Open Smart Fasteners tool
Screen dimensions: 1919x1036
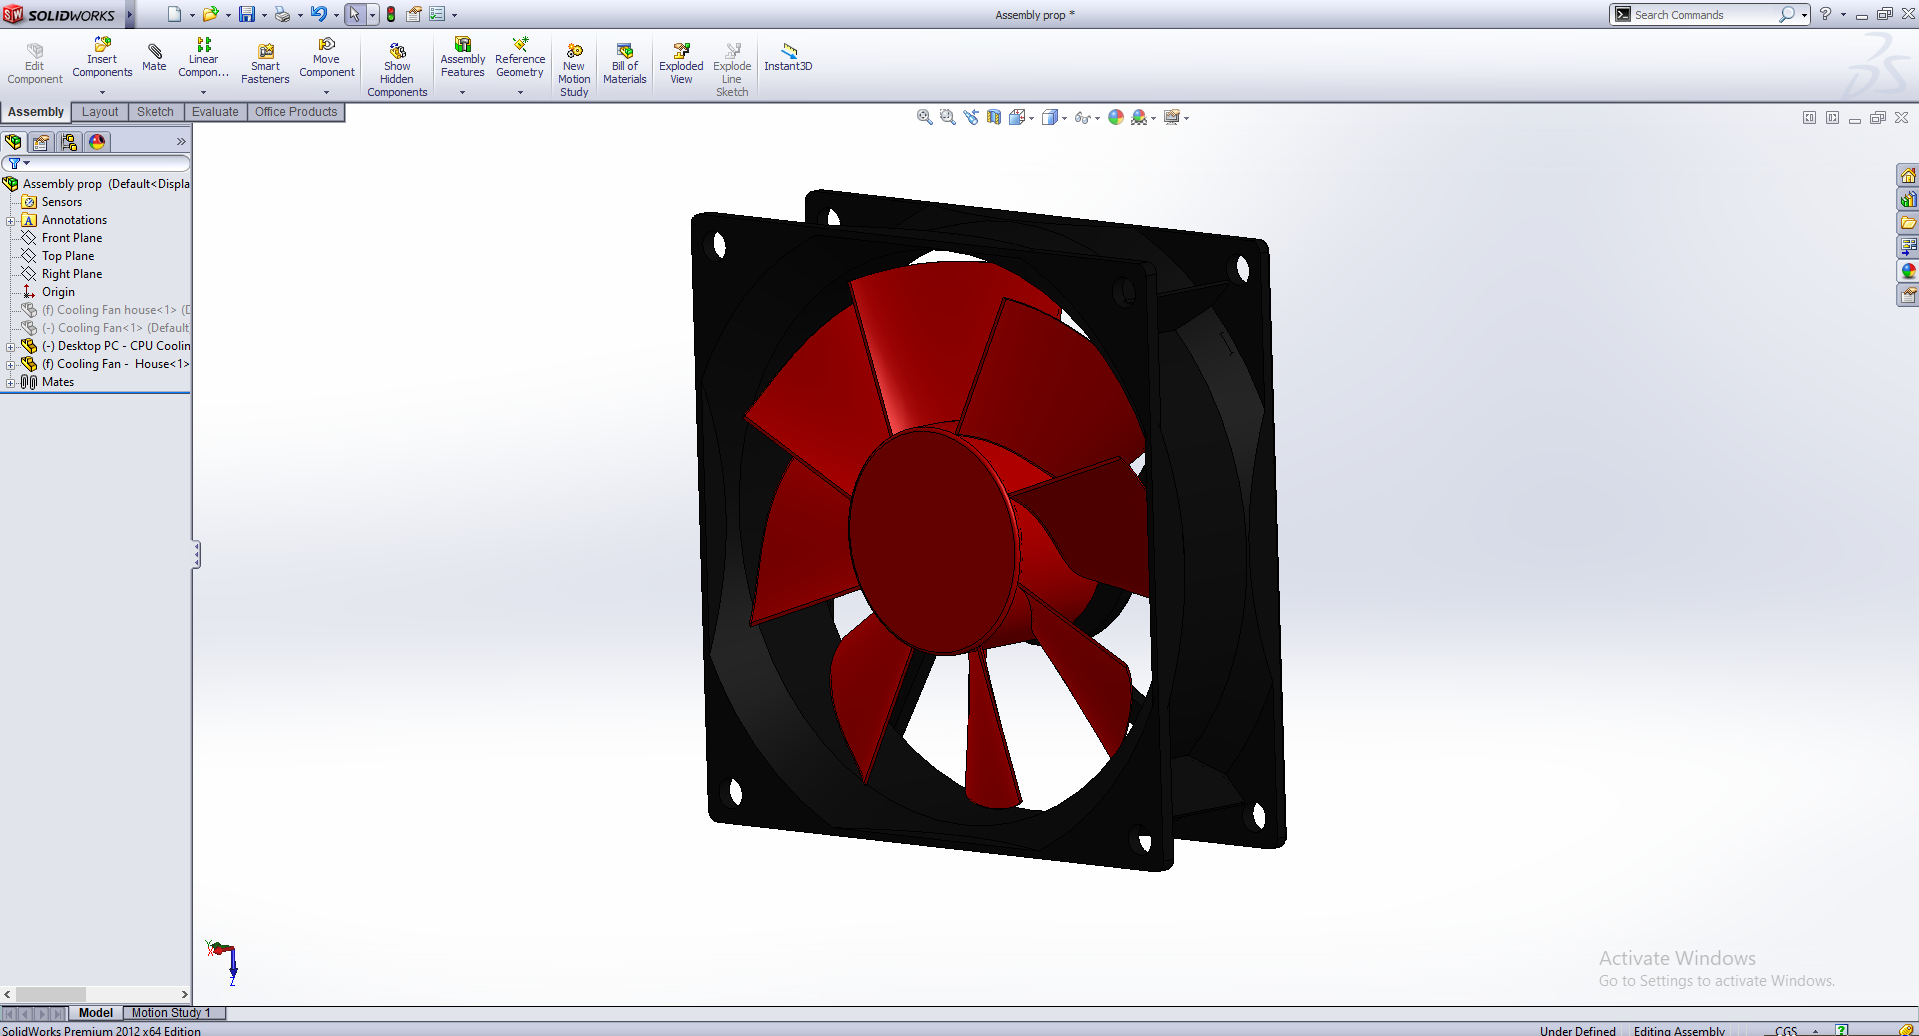[265, 64]
